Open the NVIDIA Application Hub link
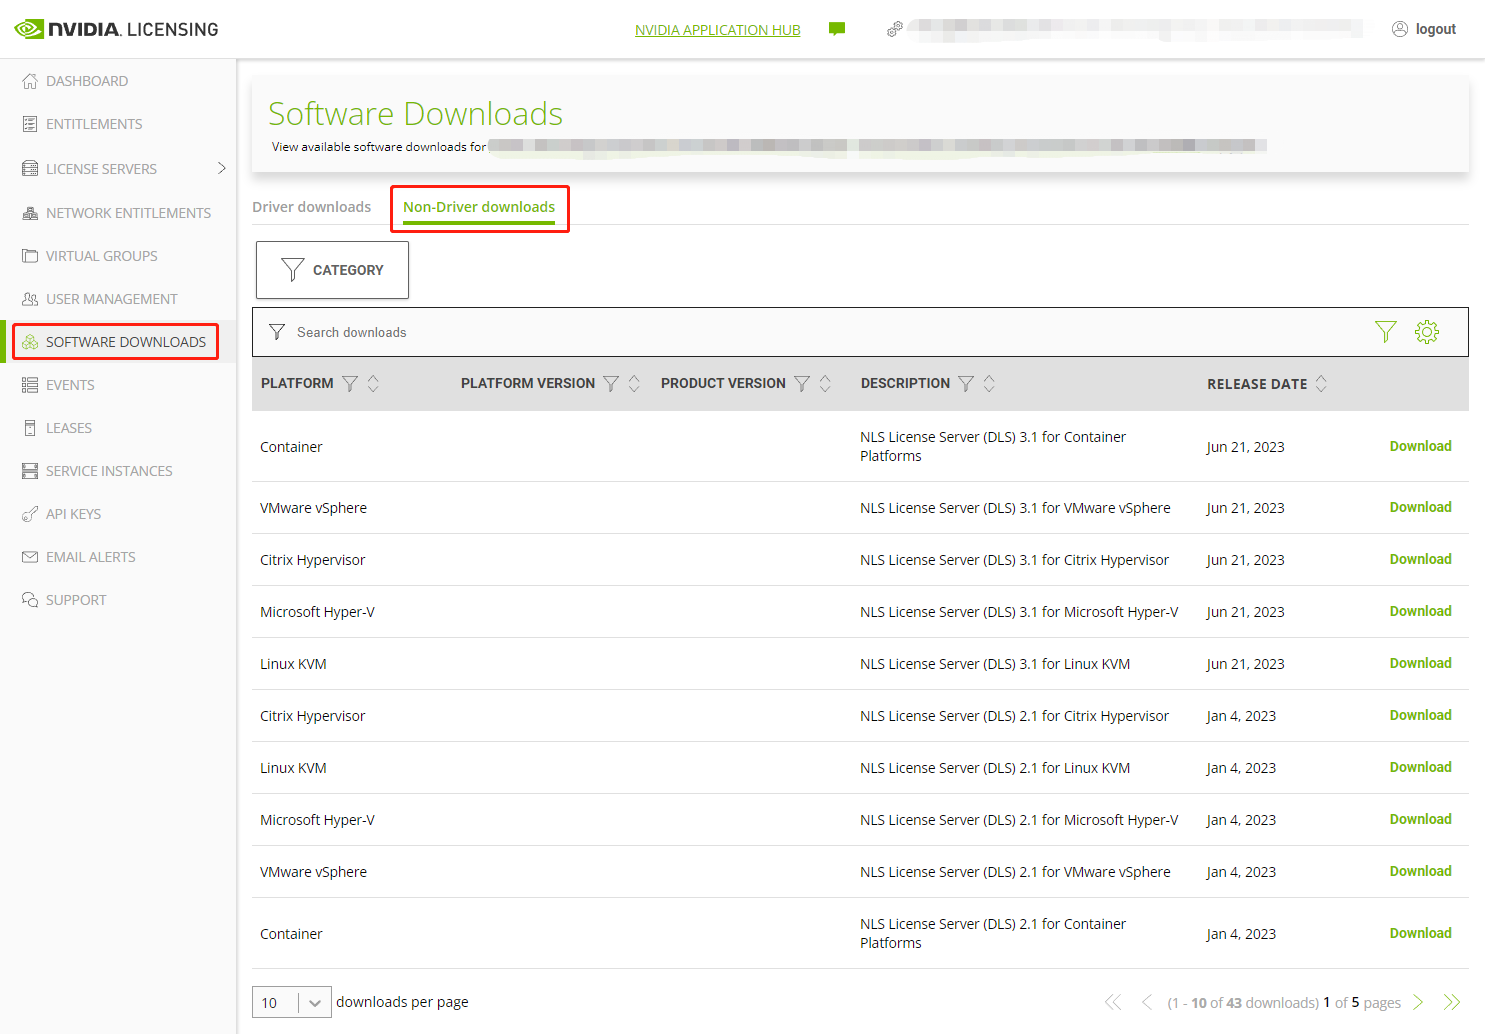 (x=718, y=30)
